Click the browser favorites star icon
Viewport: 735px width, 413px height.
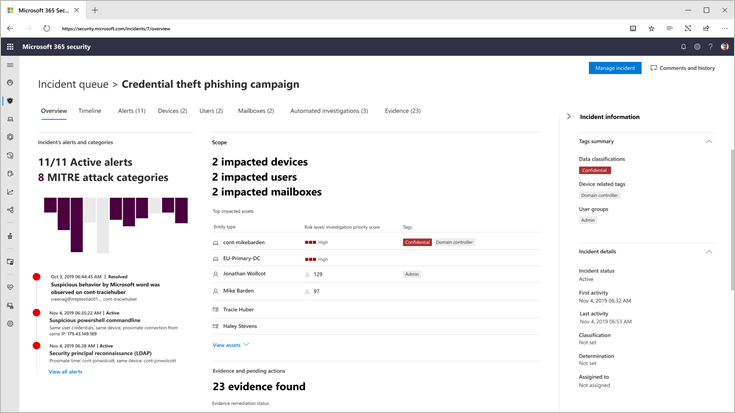pyautogui.click(x=651, y=28)
